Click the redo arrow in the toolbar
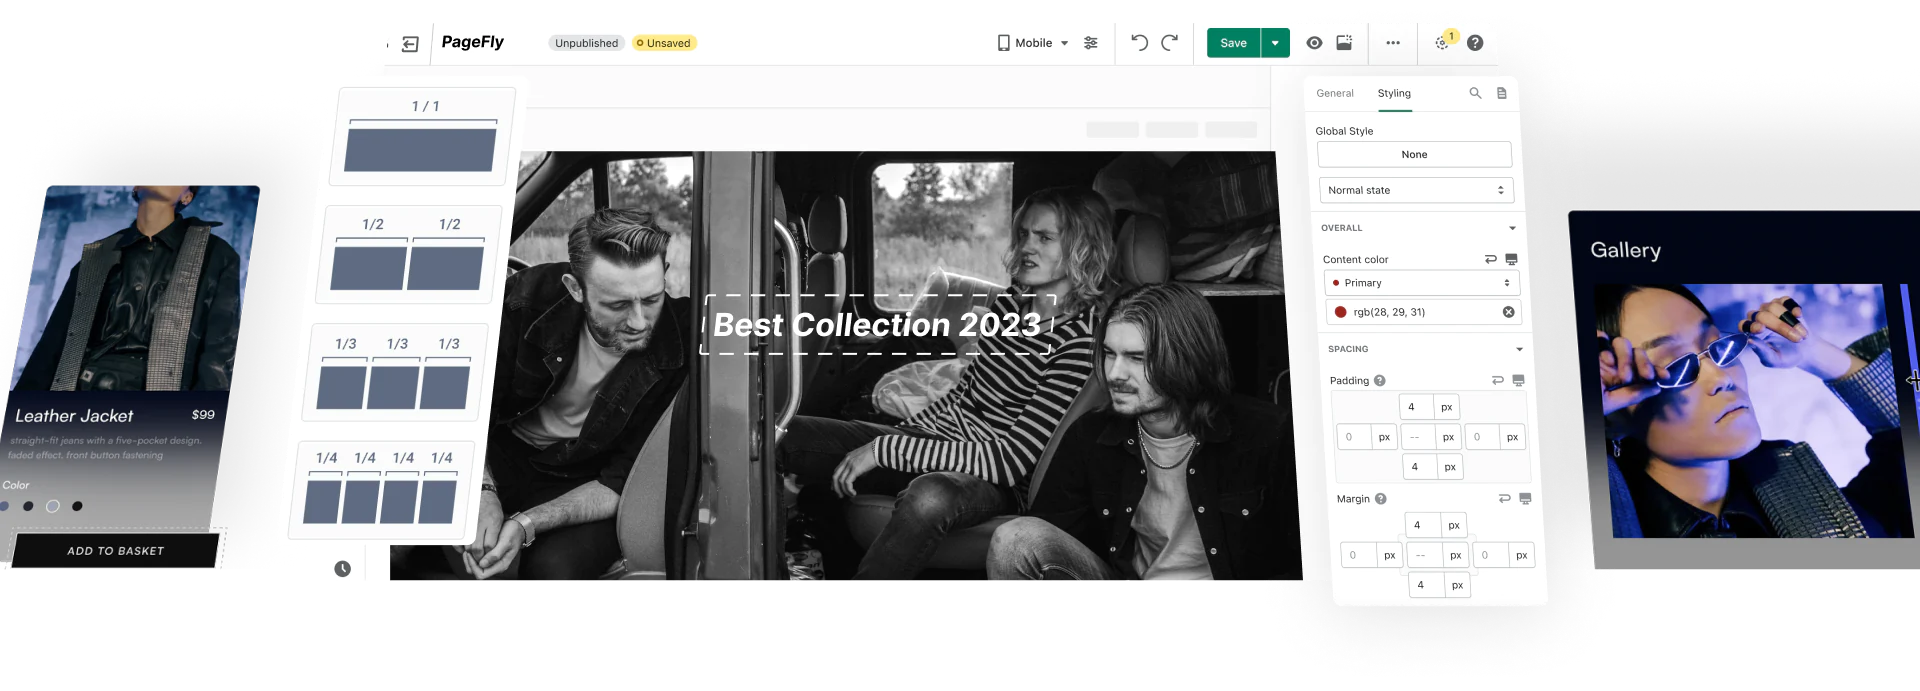The width and height of the screenshot is (1920, 691). [1169, 42]
